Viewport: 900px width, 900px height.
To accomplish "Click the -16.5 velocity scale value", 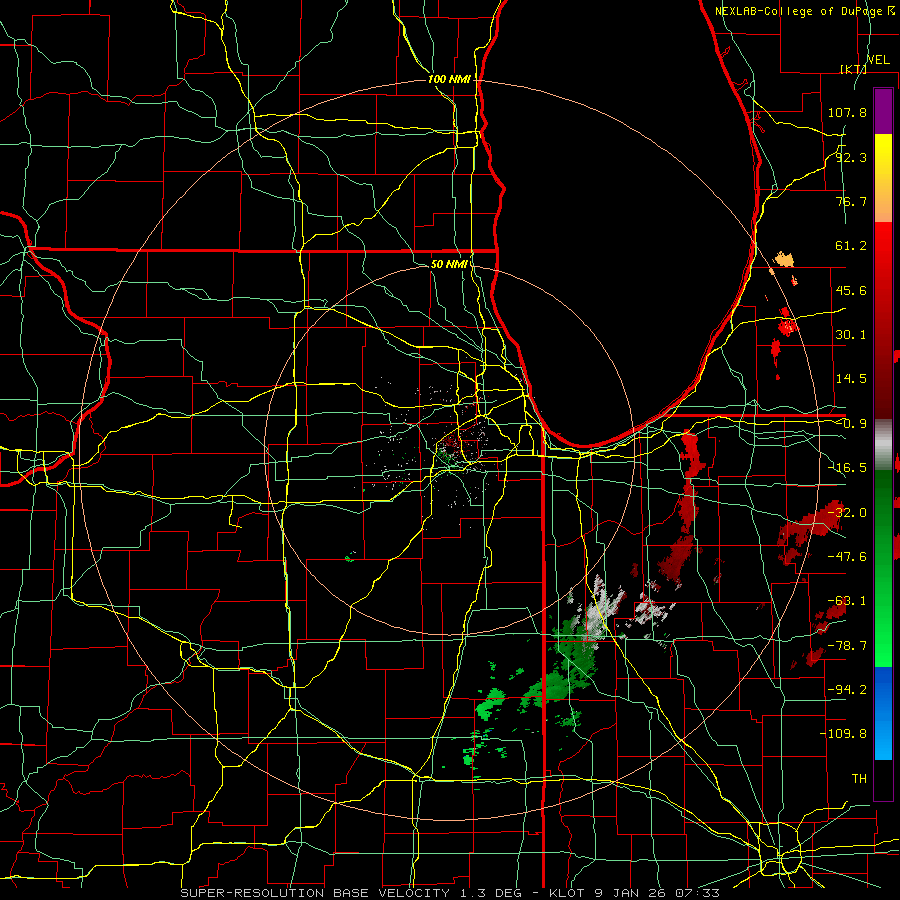I will [847, 468].
